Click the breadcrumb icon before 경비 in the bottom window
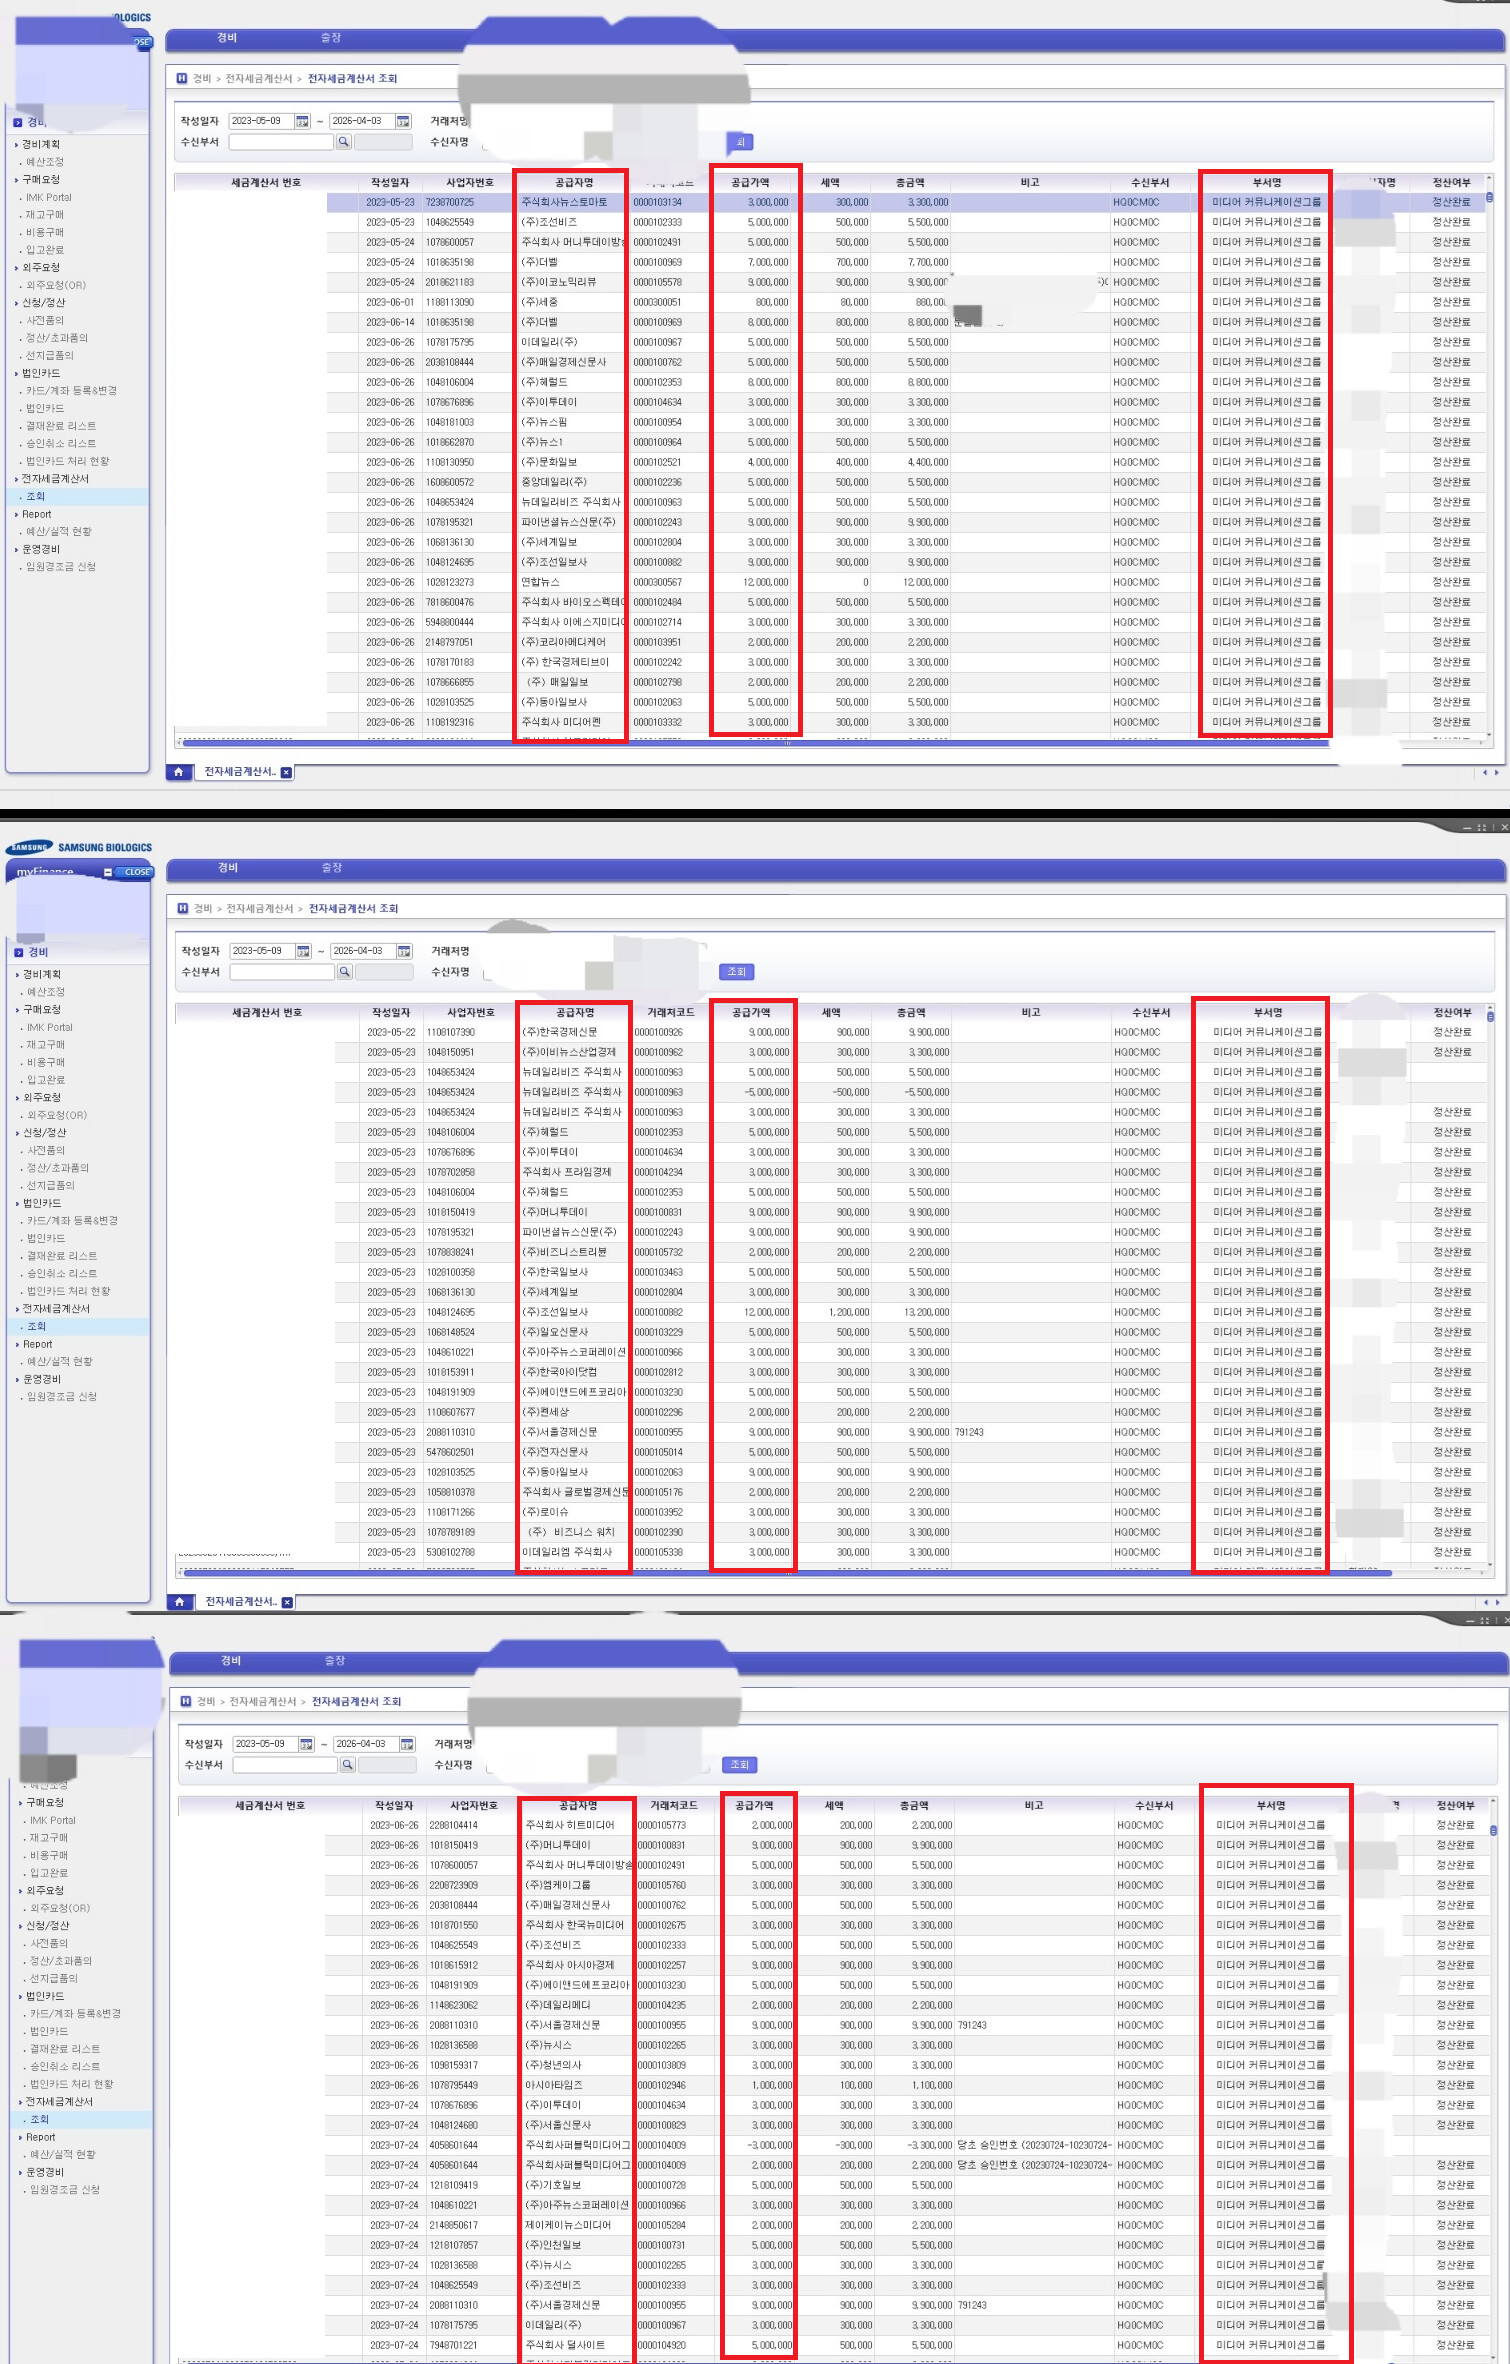This screenshot has height=2364, width=1510. coord(186,1701)
